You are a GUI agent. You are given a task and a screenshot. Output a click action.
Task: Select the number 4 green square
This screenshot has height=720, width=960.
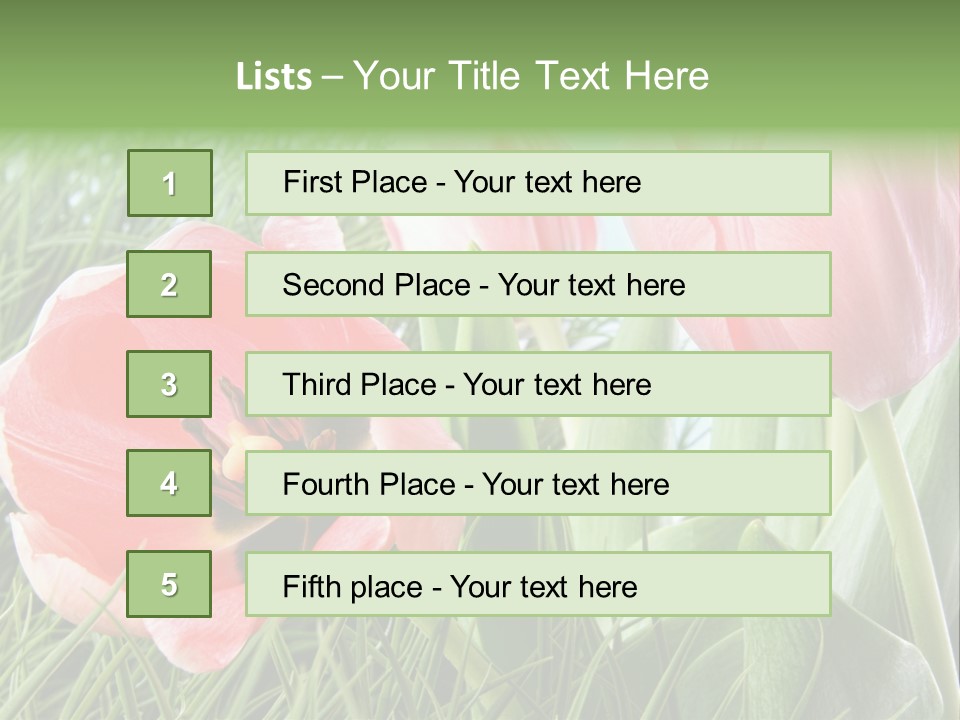(x=169, y=484)
